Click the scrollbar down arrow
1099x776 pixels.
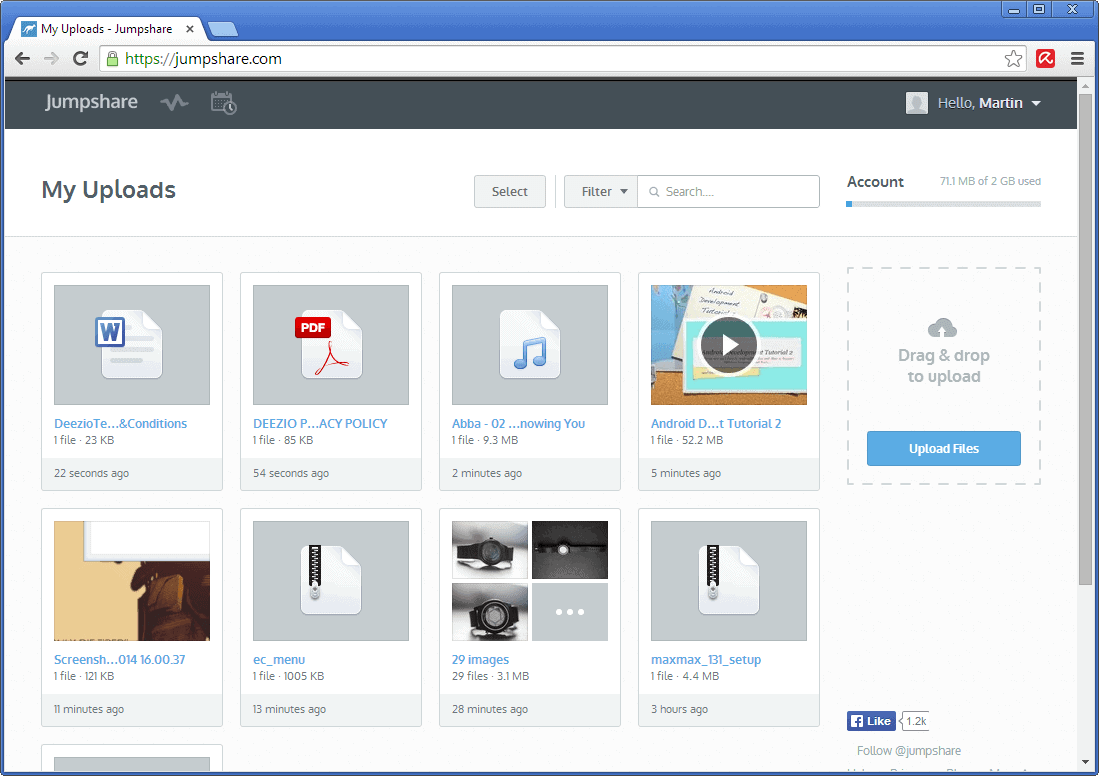(1085, 762)
